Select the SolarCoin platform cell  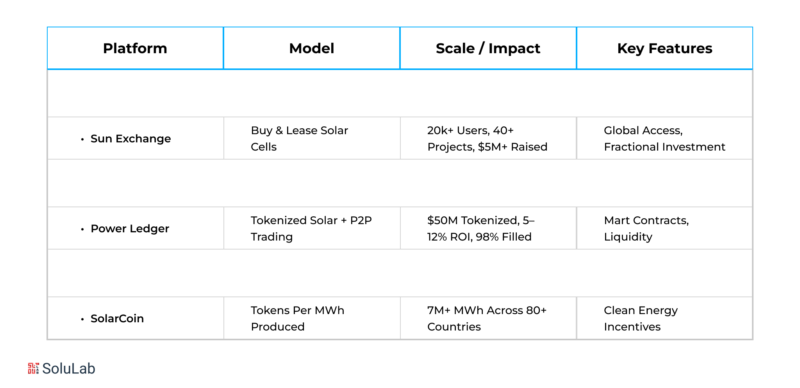[x=135, y=318]
